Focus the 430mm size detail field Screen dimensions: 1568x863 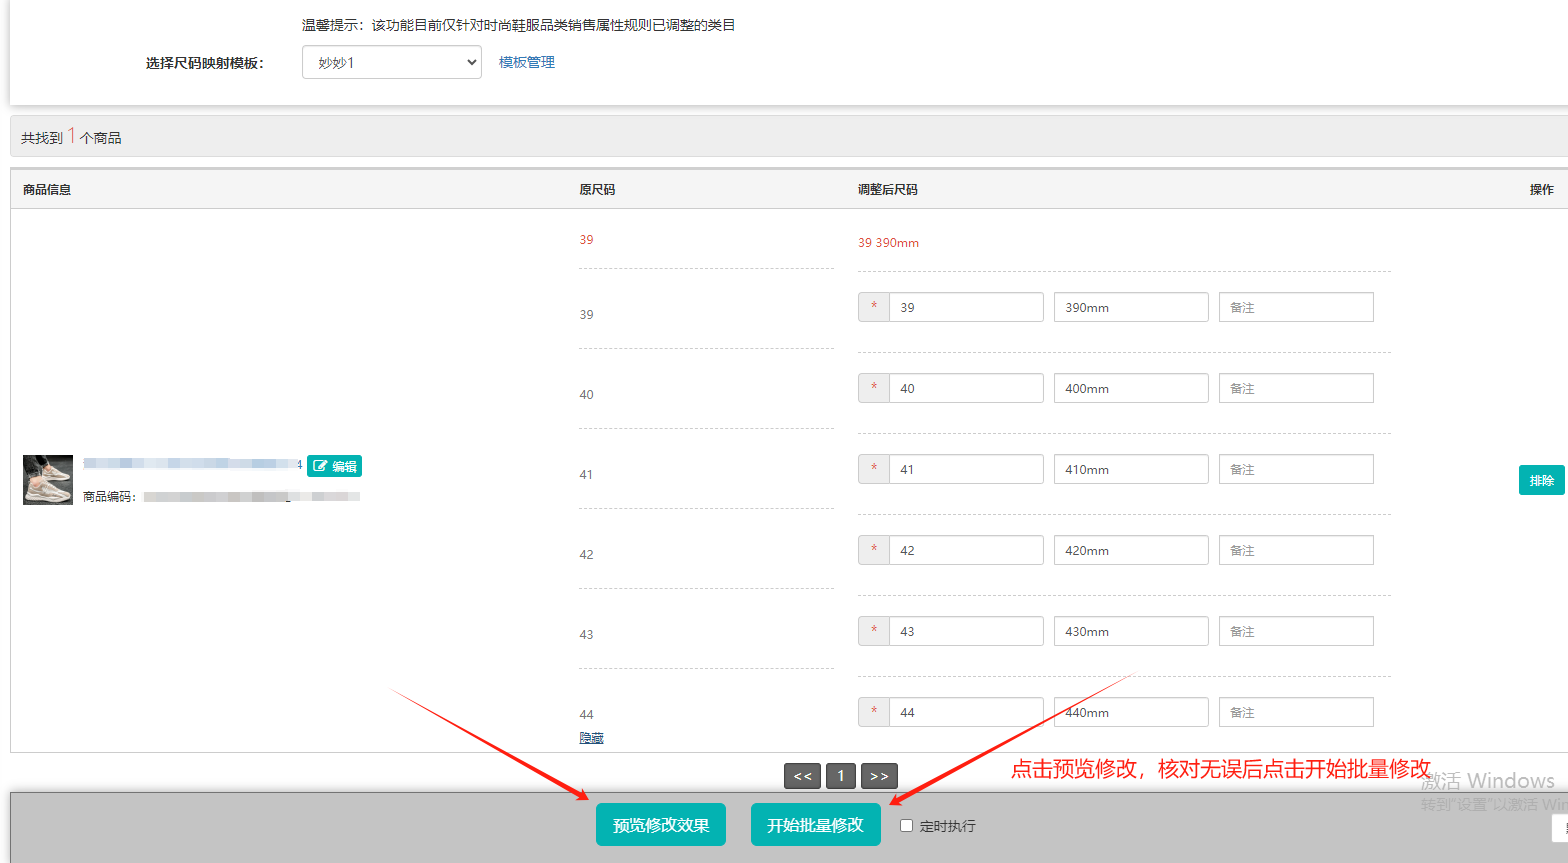coord(1130,631)
